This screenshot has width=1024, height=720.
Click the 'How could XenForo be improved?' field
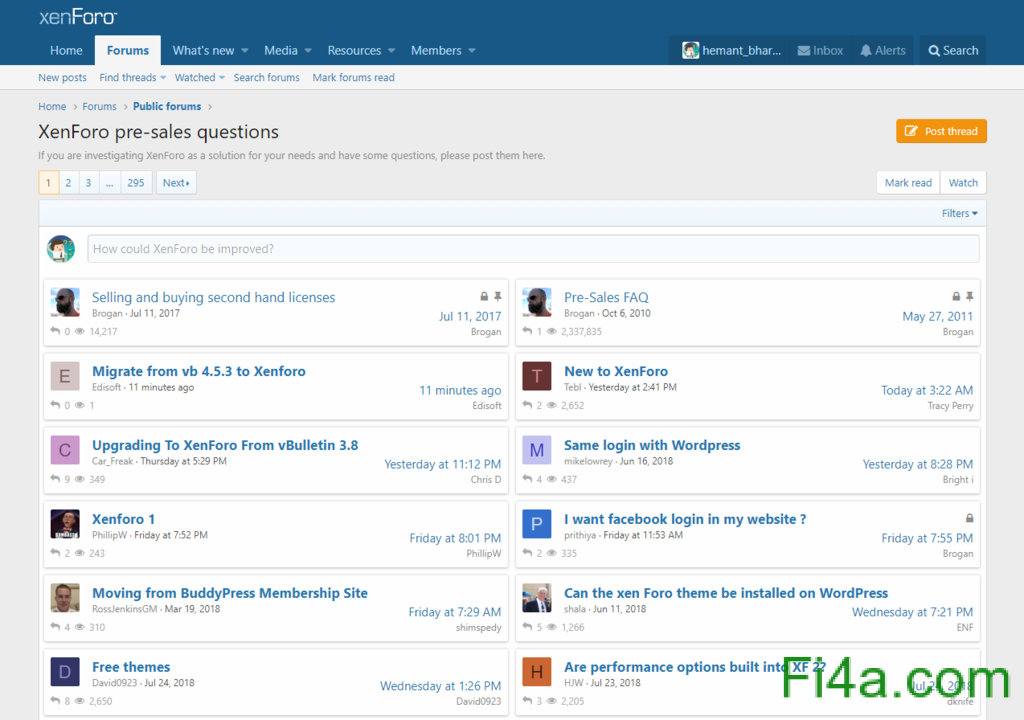pyautogui.click(x=532, y=249)
